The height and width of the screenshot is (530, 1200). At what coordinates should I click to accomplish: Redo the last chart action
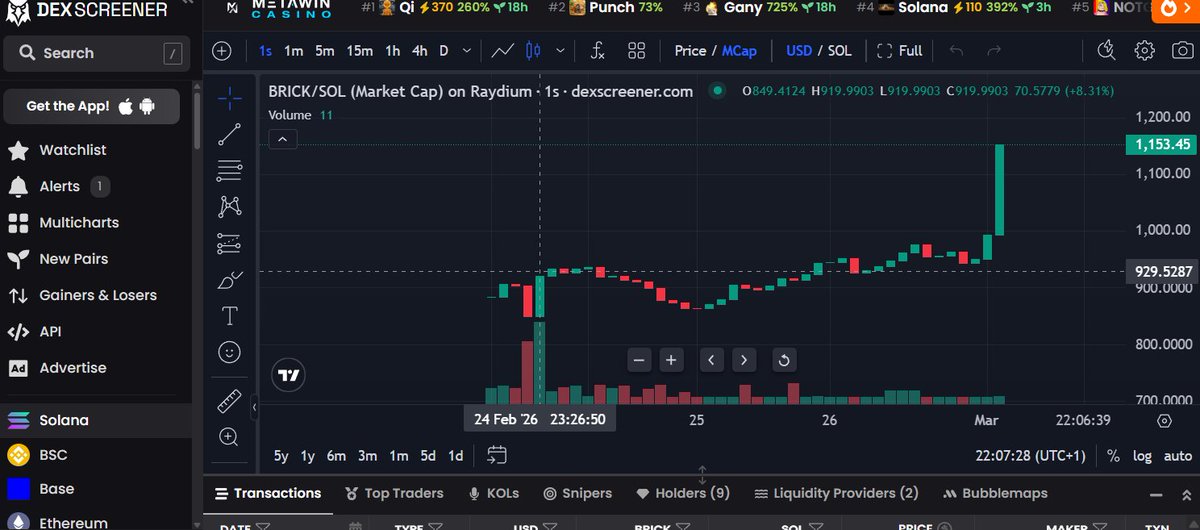click(994, 50)
